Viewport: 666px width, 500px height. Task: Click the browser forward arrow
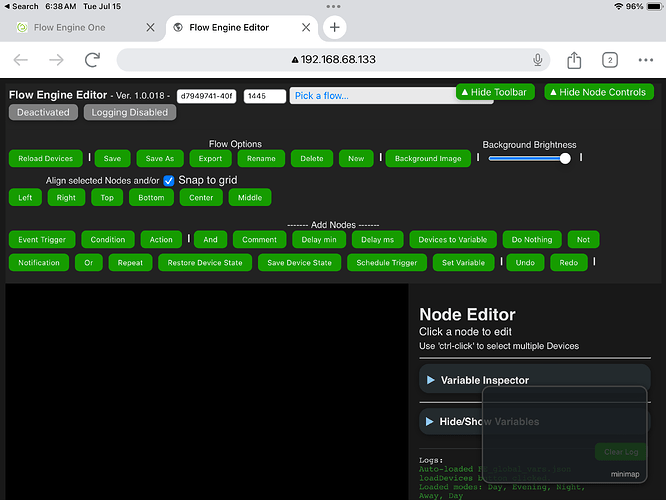click(x=56, y=60)
